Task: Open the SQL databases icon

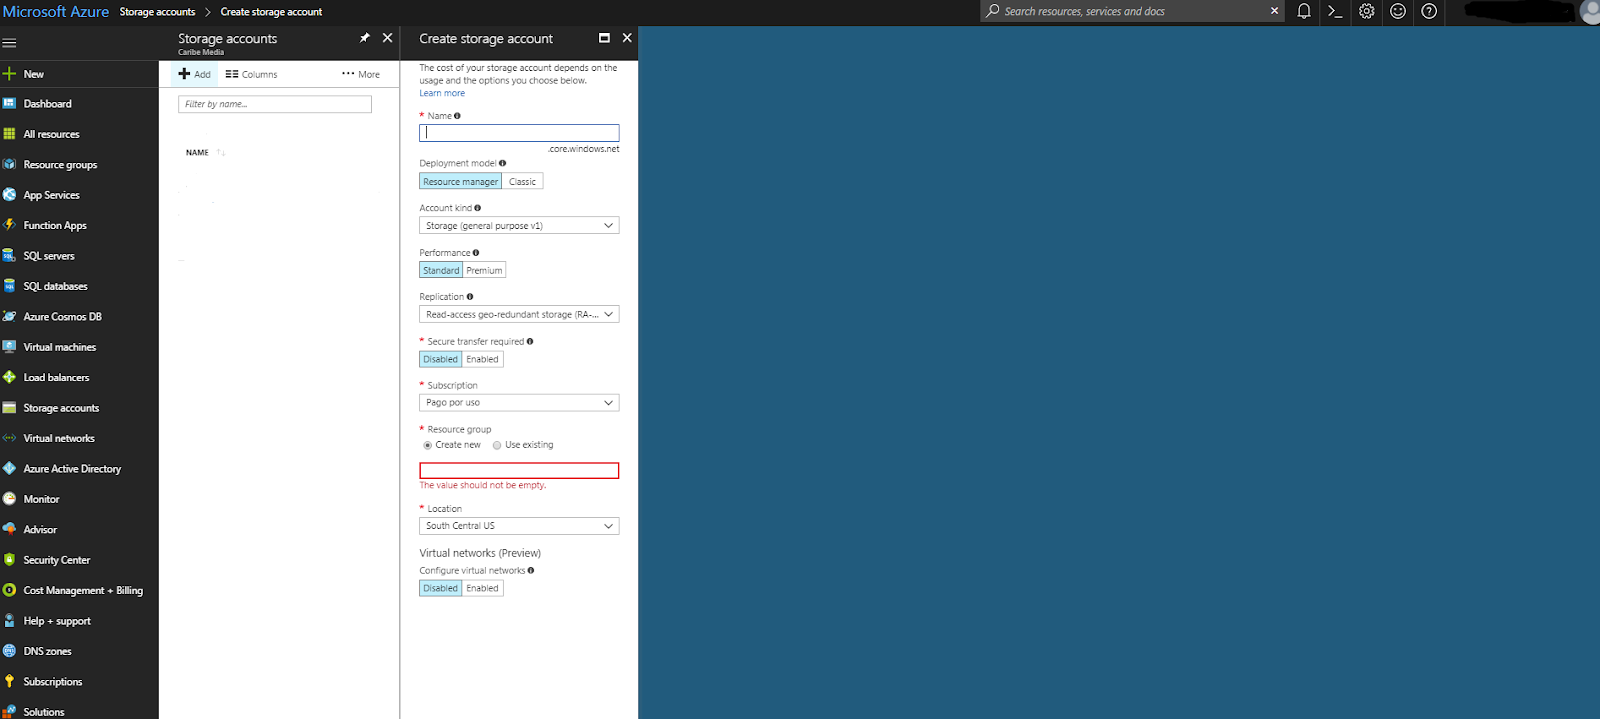Action: [x=9, y=285]
